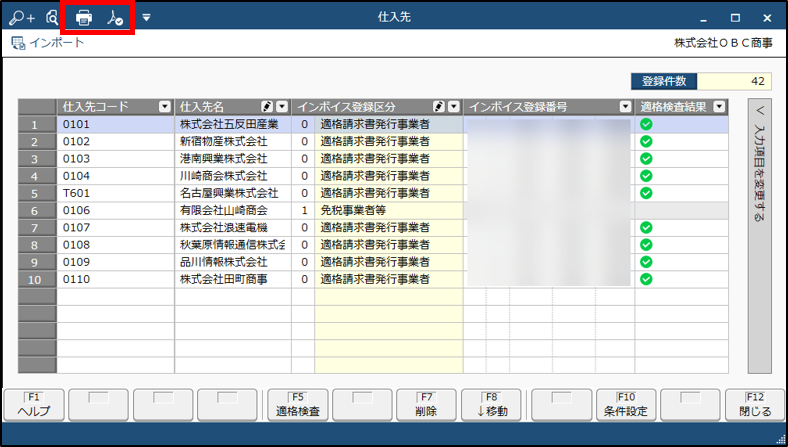Image resolution: width=788 pixels, height=447 pixels.
Task: Click supplier name 品川情報株式会社
Action: pos(224,262)
